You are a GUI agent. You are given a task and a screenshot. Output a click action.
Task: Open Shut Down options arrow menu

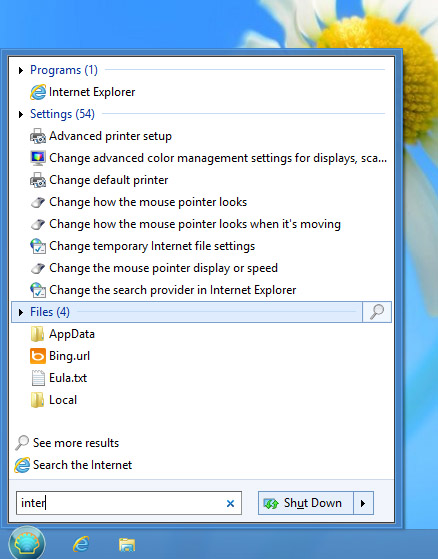(363, 503)
